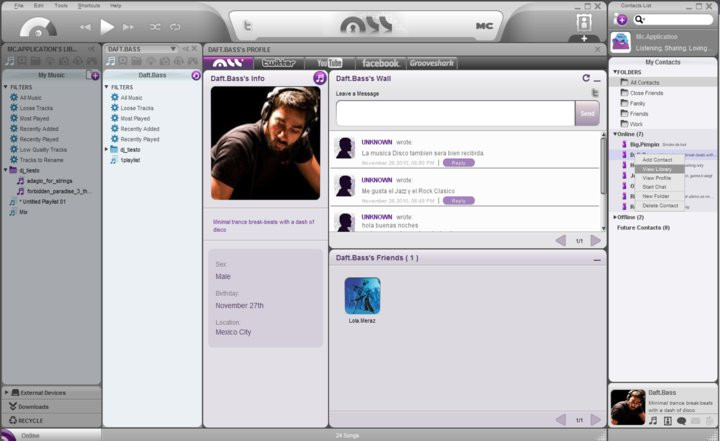
Task: Open the File menu
Action: (19, 6)
